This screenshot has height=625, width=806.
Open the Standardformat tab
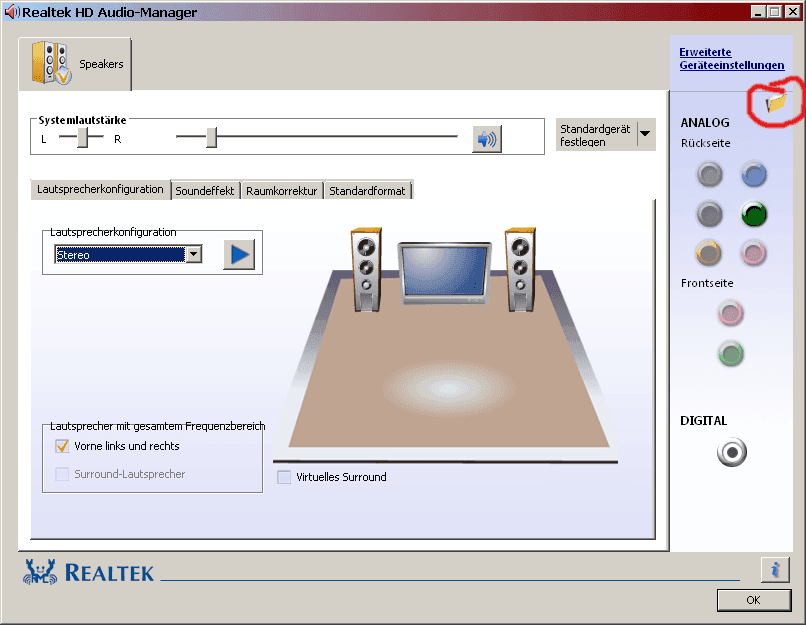coord(367,191)
